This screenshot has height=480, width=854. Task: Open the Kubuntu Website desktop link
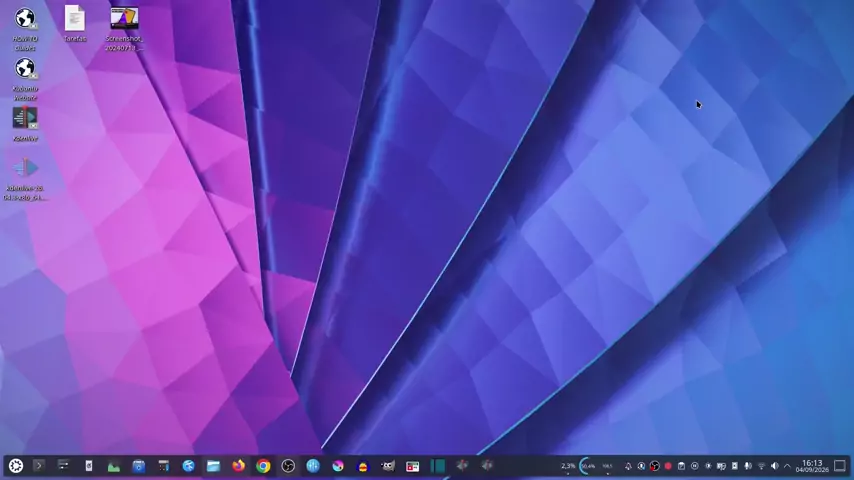pyautogui.click(x=25, y=79)
